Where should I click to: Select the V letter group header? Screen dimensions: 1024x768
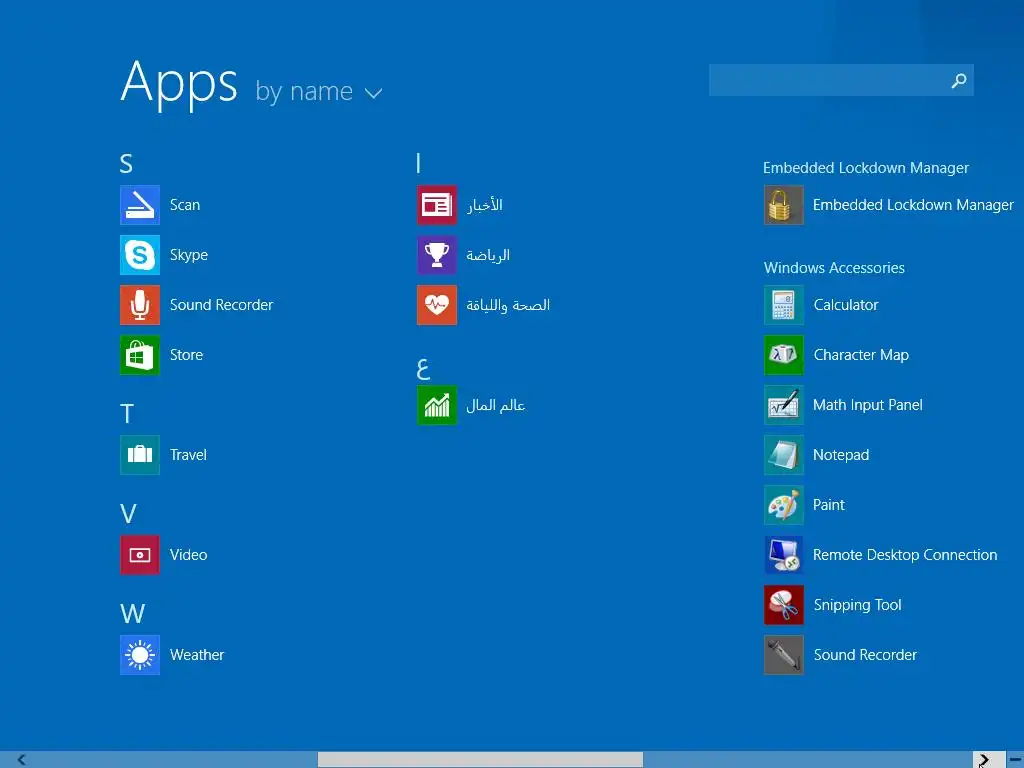128,514
